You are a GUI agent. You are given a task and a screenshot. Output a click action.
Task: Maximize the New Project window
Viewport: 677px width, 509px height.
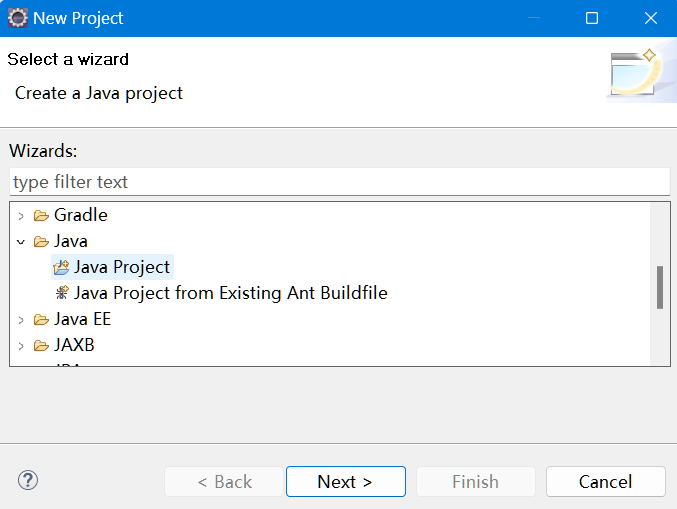click(592, 18)
